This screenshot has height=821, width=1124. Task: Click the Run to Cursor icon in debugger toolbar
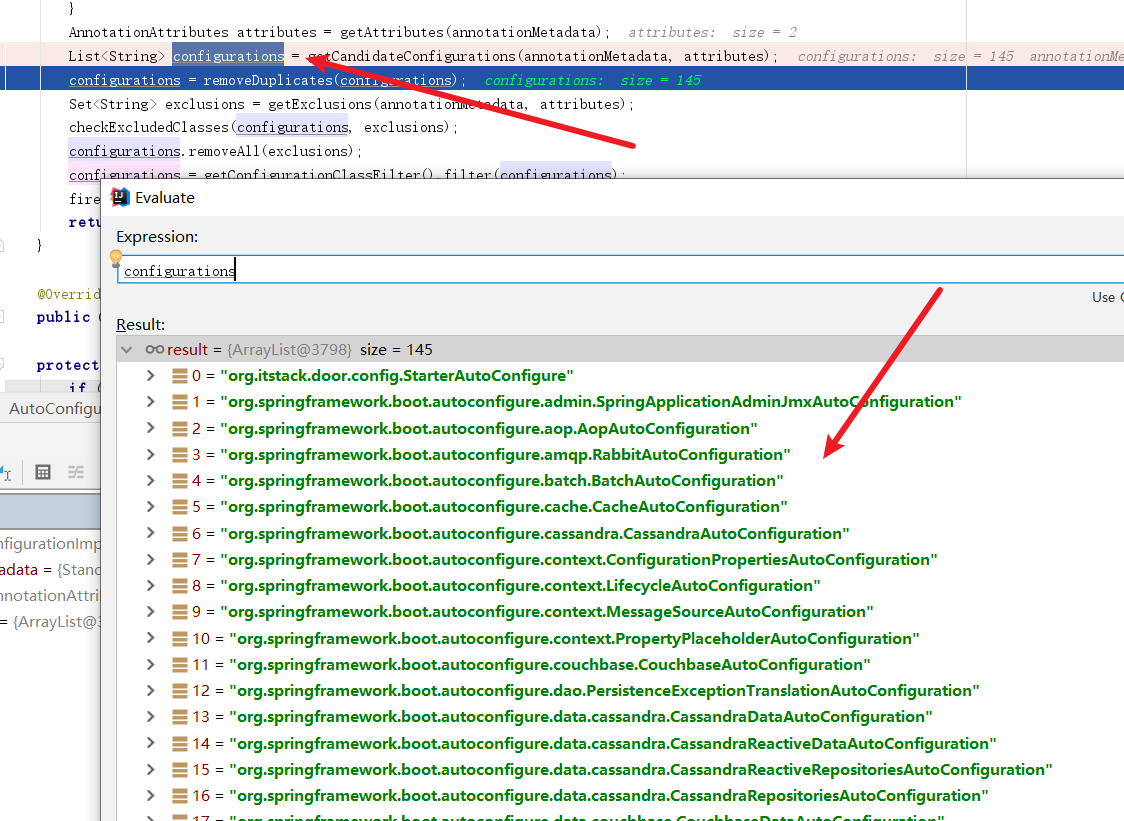[5, 472]
